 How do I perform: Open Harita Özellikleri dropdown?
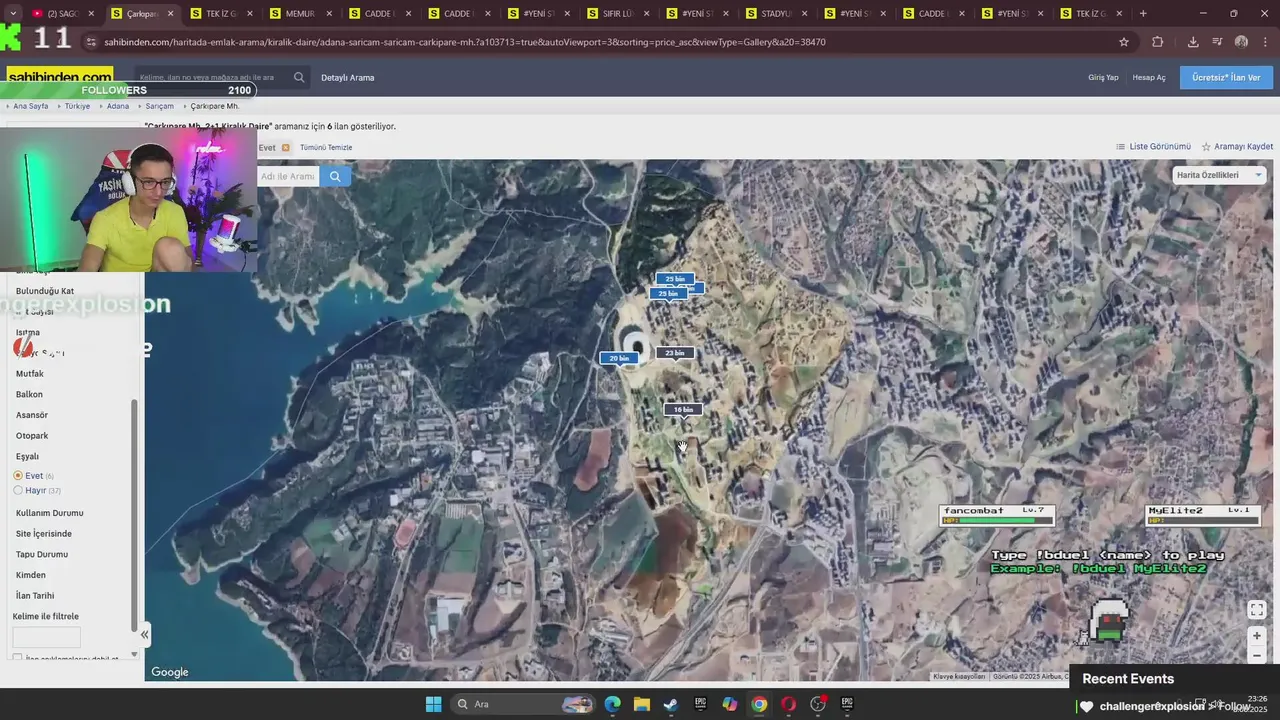(x=1219, y=175)
